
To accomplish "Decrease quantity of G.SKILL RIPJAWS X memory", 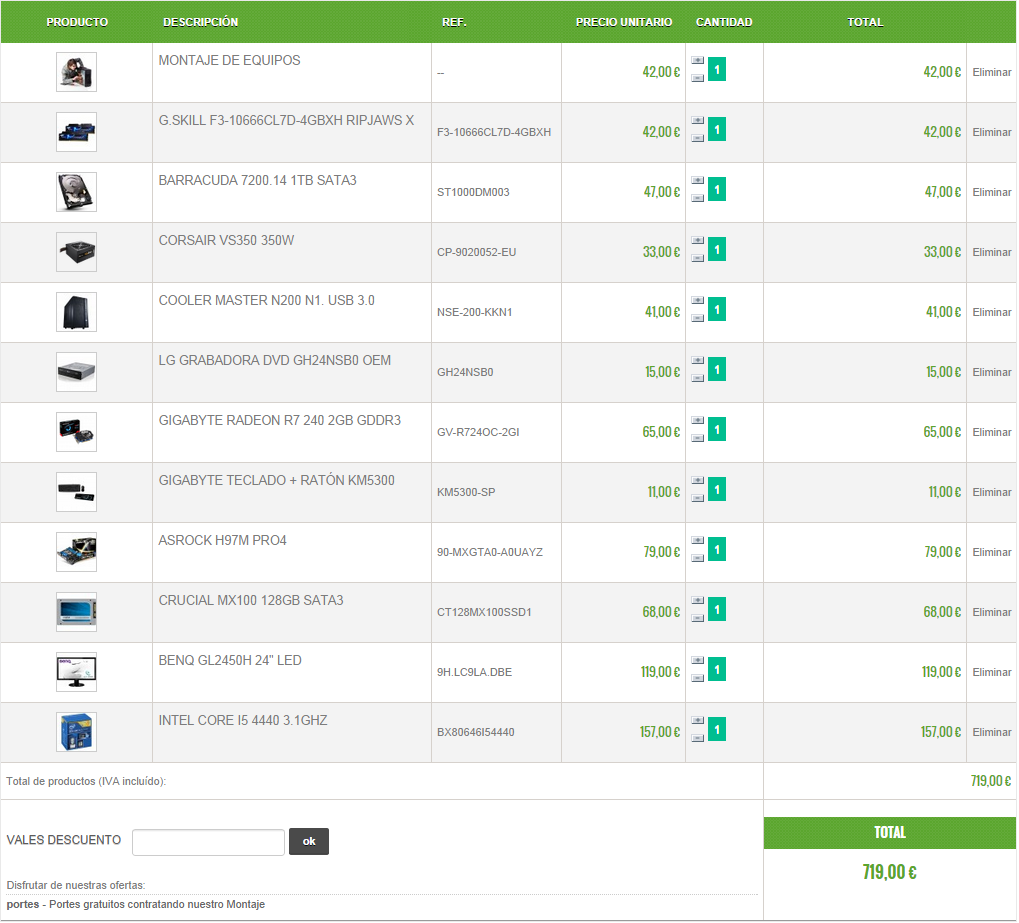I will (x=697, y=138).
